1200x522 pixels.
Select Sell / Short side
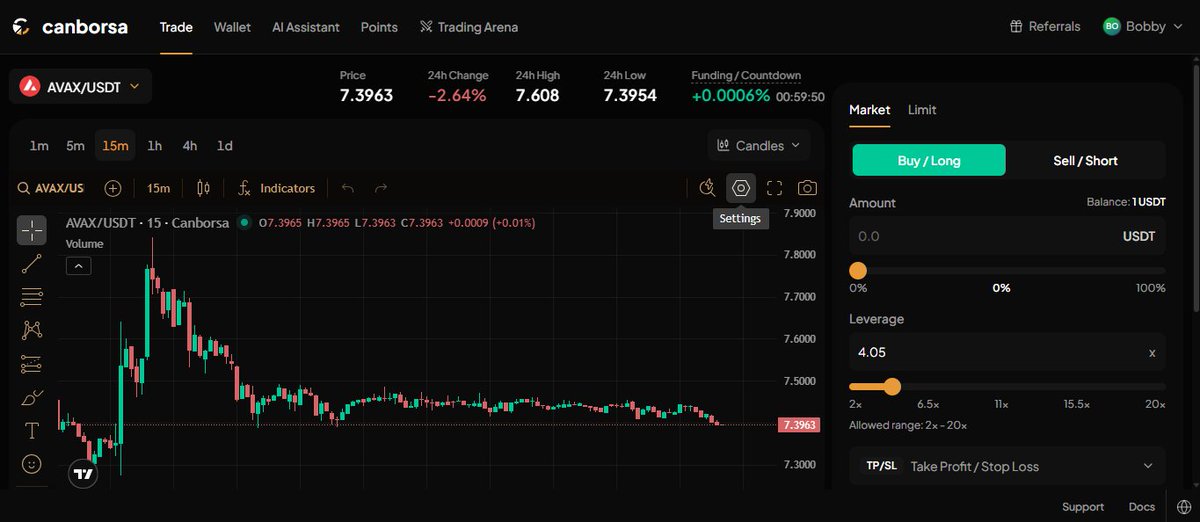pyautogui.click(x=1085, y=160)
